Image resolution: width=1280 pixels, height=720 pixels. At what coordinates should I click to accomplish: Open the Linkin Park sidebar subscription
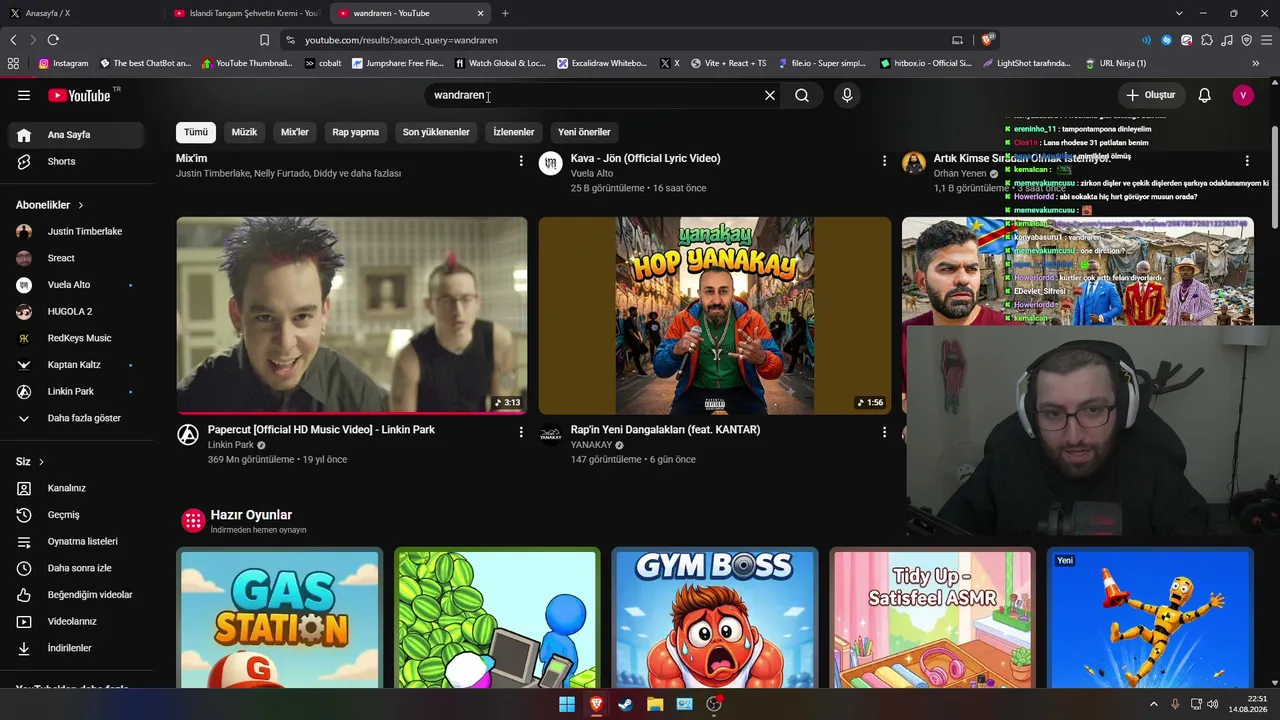click(x=77, y=391)
